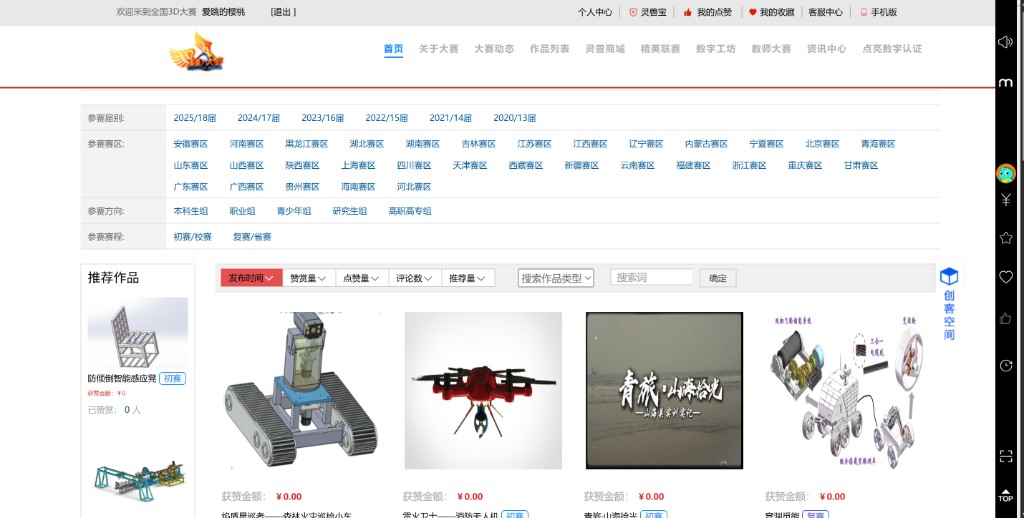Select the 青少年组 direction
Image resolution: width=1024 pixels, height=518 pixels.
tap(294, 211)
